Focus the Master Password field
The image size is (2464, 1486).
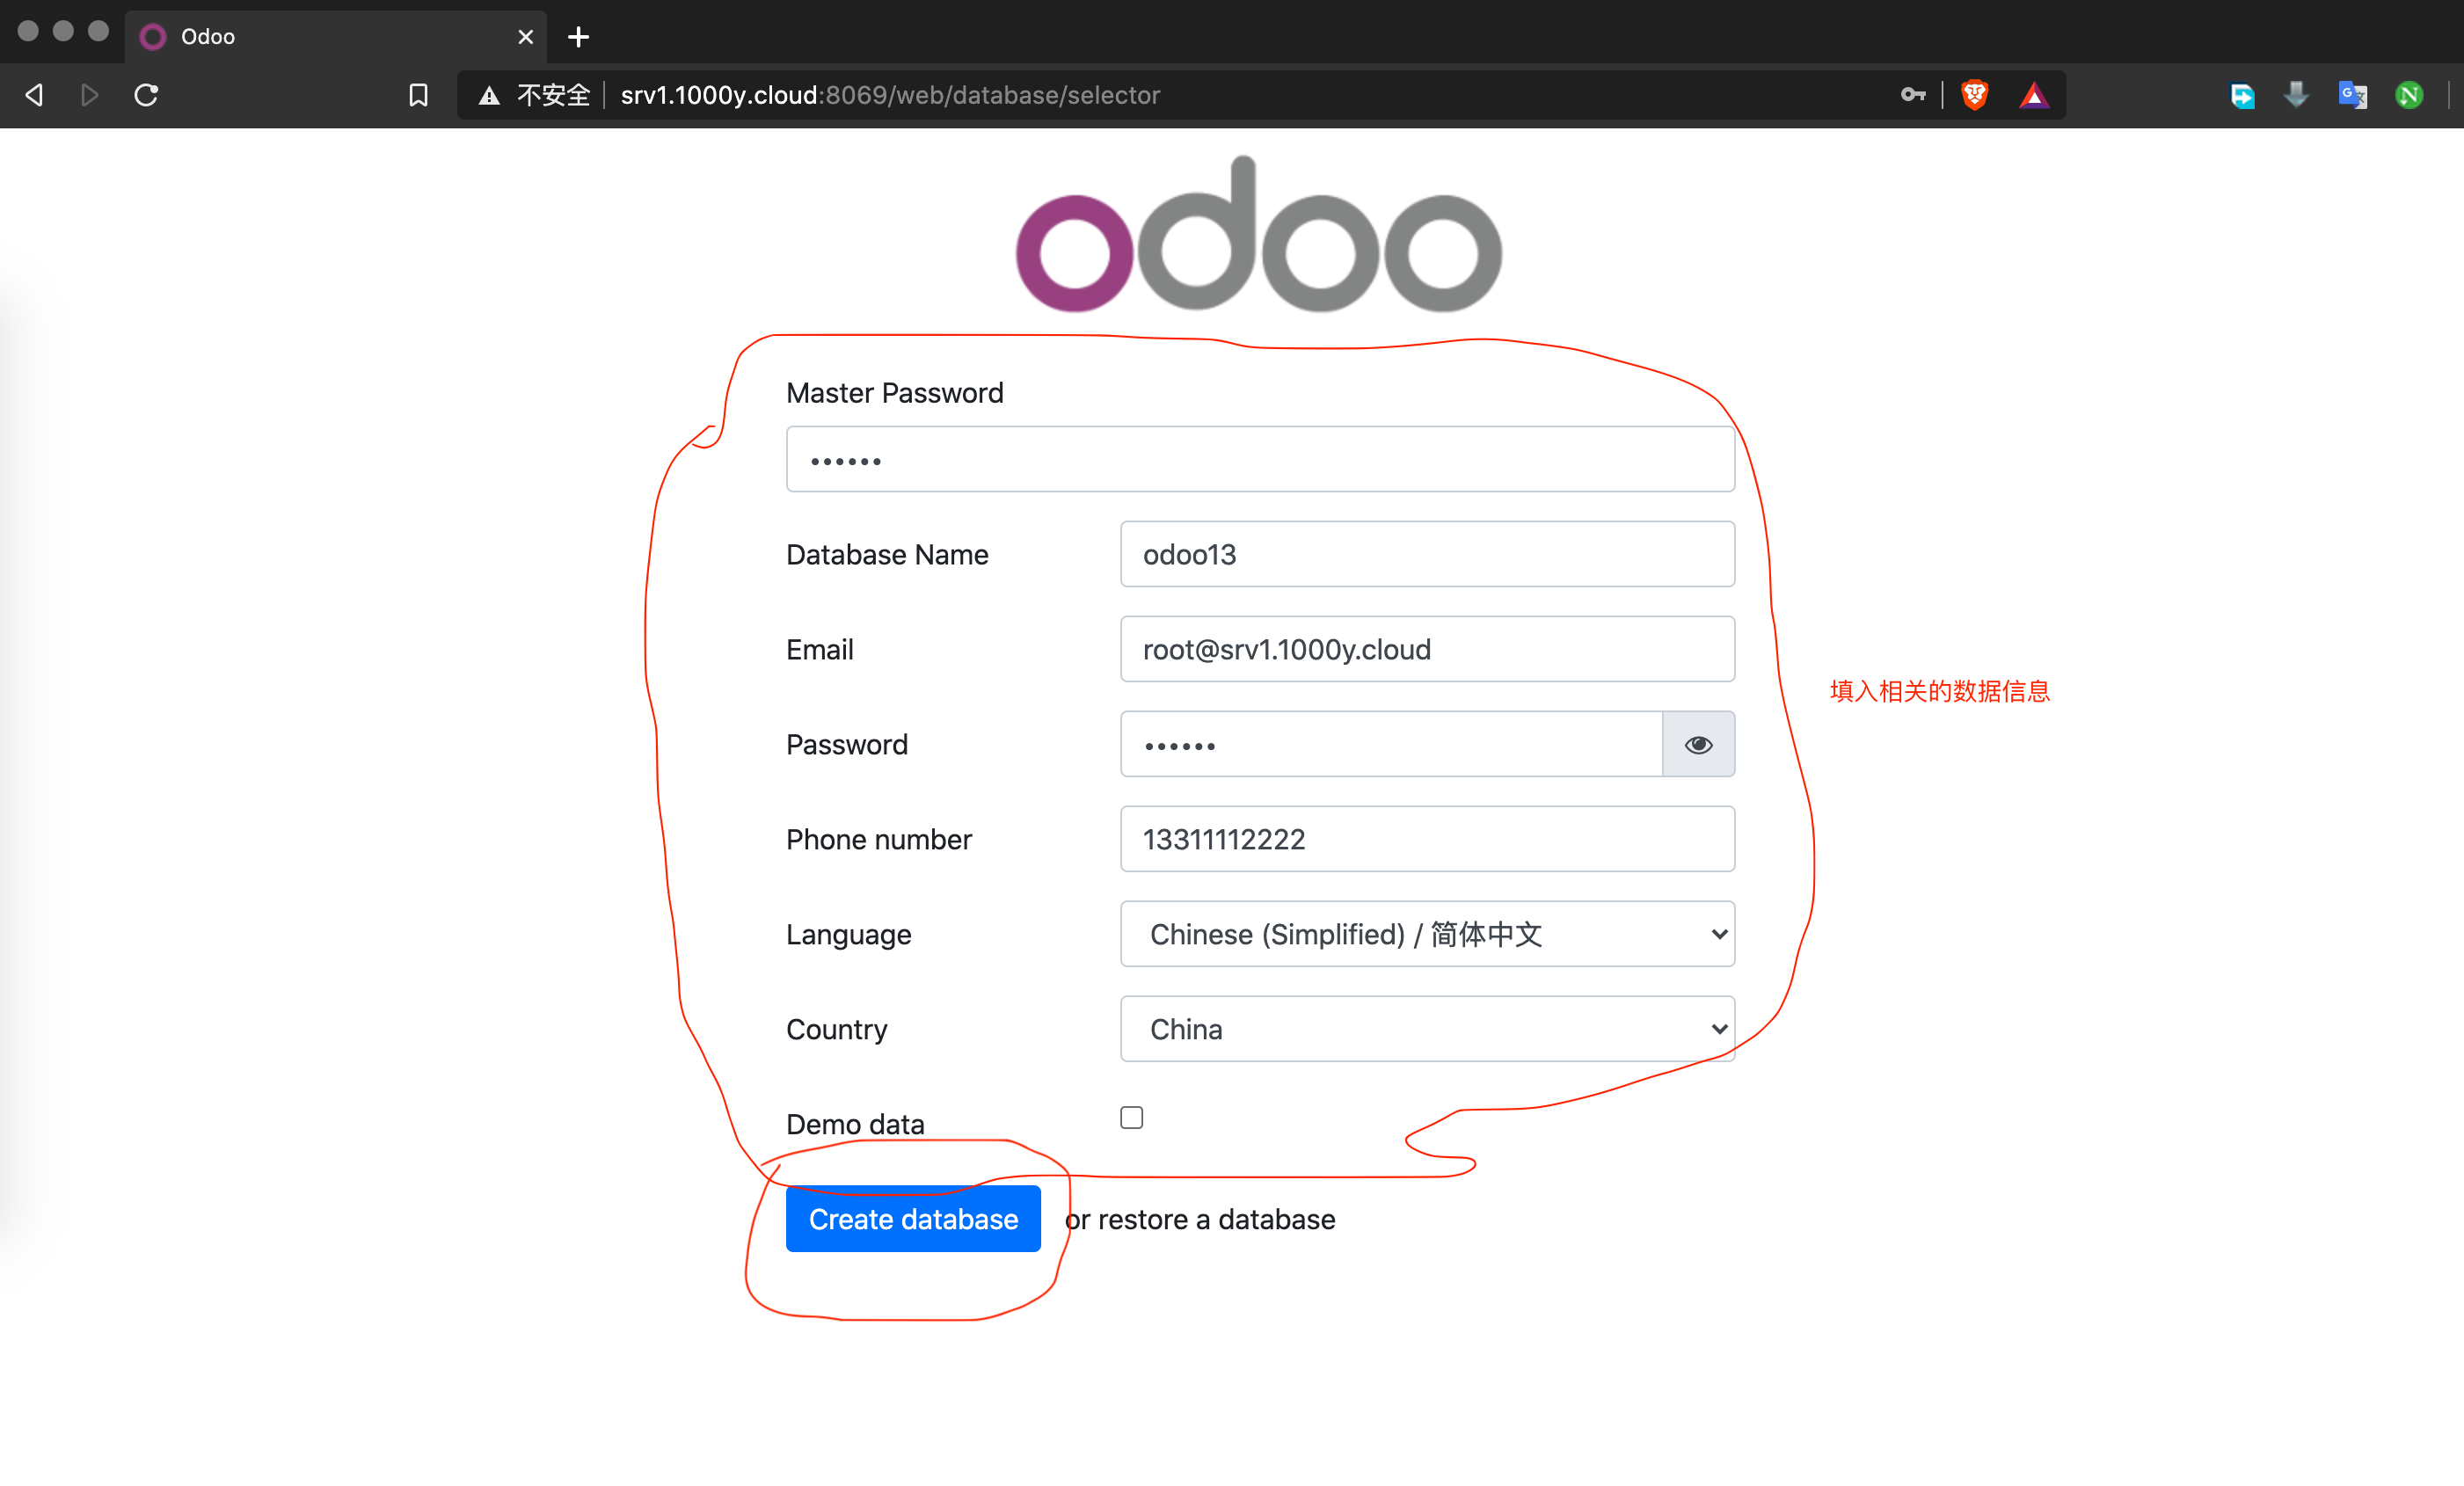click(1260, 459)
